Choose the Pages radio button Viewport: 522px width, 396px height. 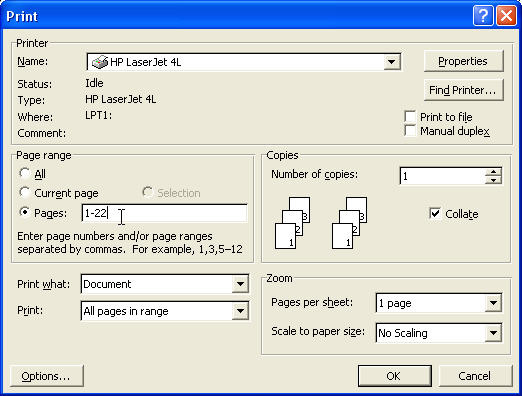[25, 212]
